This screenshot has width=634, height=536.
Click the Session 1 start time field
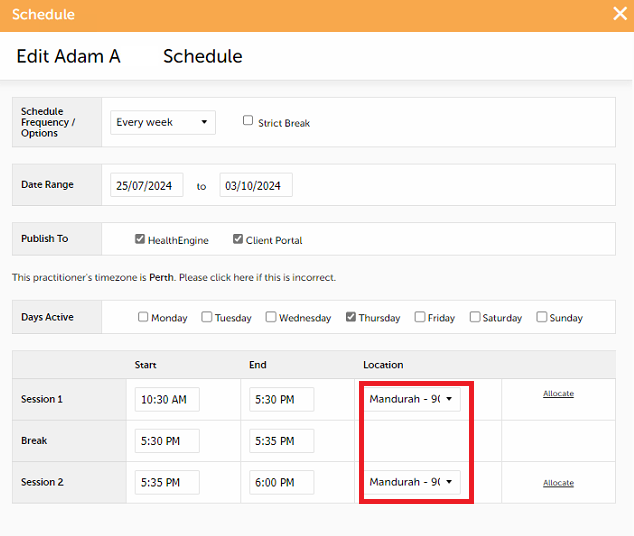[167, 399]
